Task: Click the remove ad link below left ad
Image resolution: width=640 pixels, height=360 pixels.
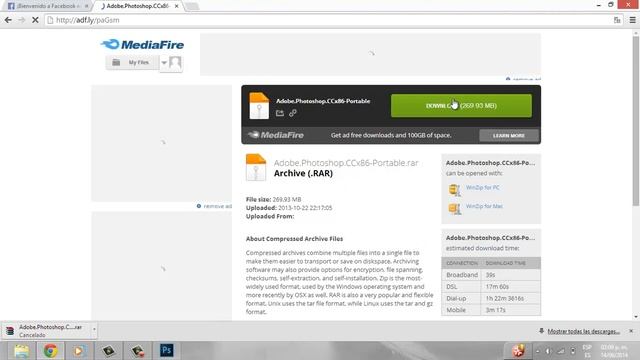Action: tap(214, 206)
